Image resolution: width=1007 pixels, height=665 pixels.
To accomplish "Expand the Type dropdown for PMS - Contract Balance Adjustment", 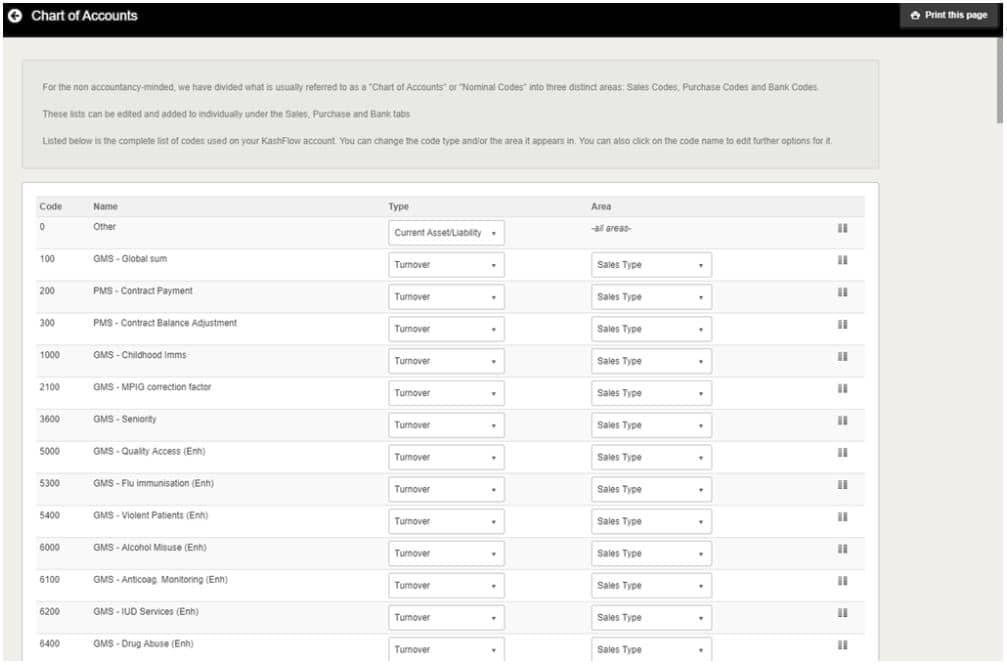I will (446, 329).
